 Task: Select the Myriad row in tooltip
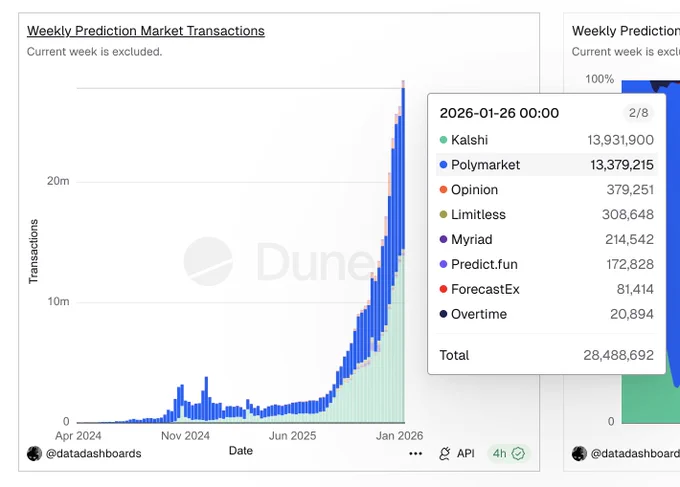click(x=546, y=239)
